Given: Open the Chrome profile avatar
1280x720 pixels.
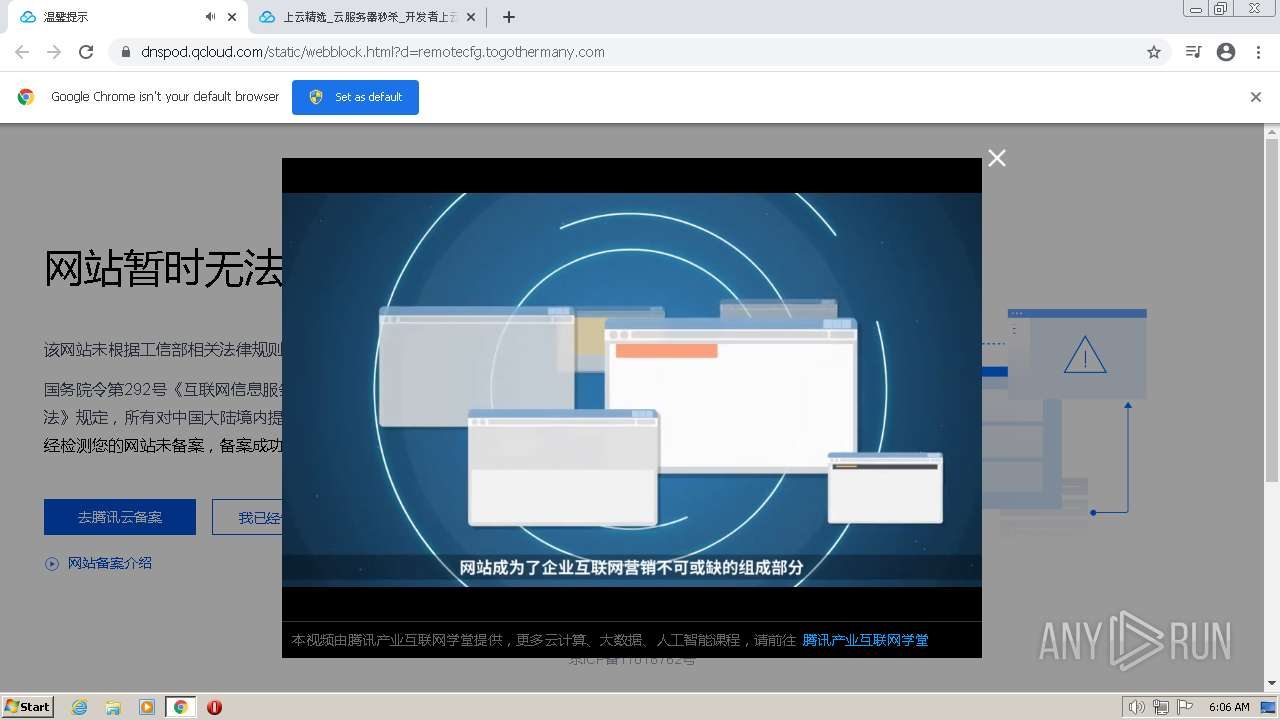Looking at the screenshot, I should tap(1226, 52).
